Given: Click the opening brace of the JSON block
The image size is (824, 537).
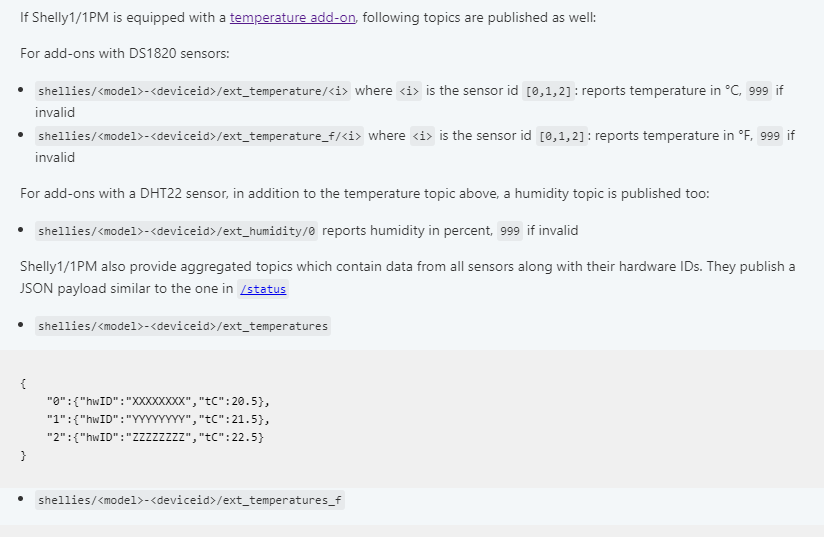Looking at the screenshot, I should (24, 382).
